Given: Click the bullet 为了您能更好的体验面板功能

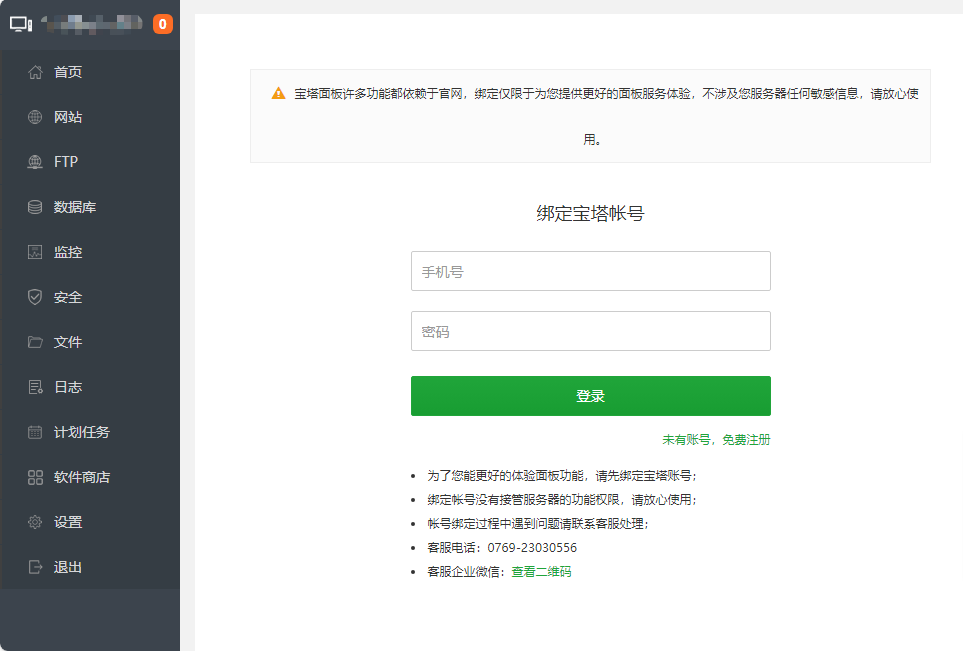Looking at the screenshot, I should pos(562,476).
